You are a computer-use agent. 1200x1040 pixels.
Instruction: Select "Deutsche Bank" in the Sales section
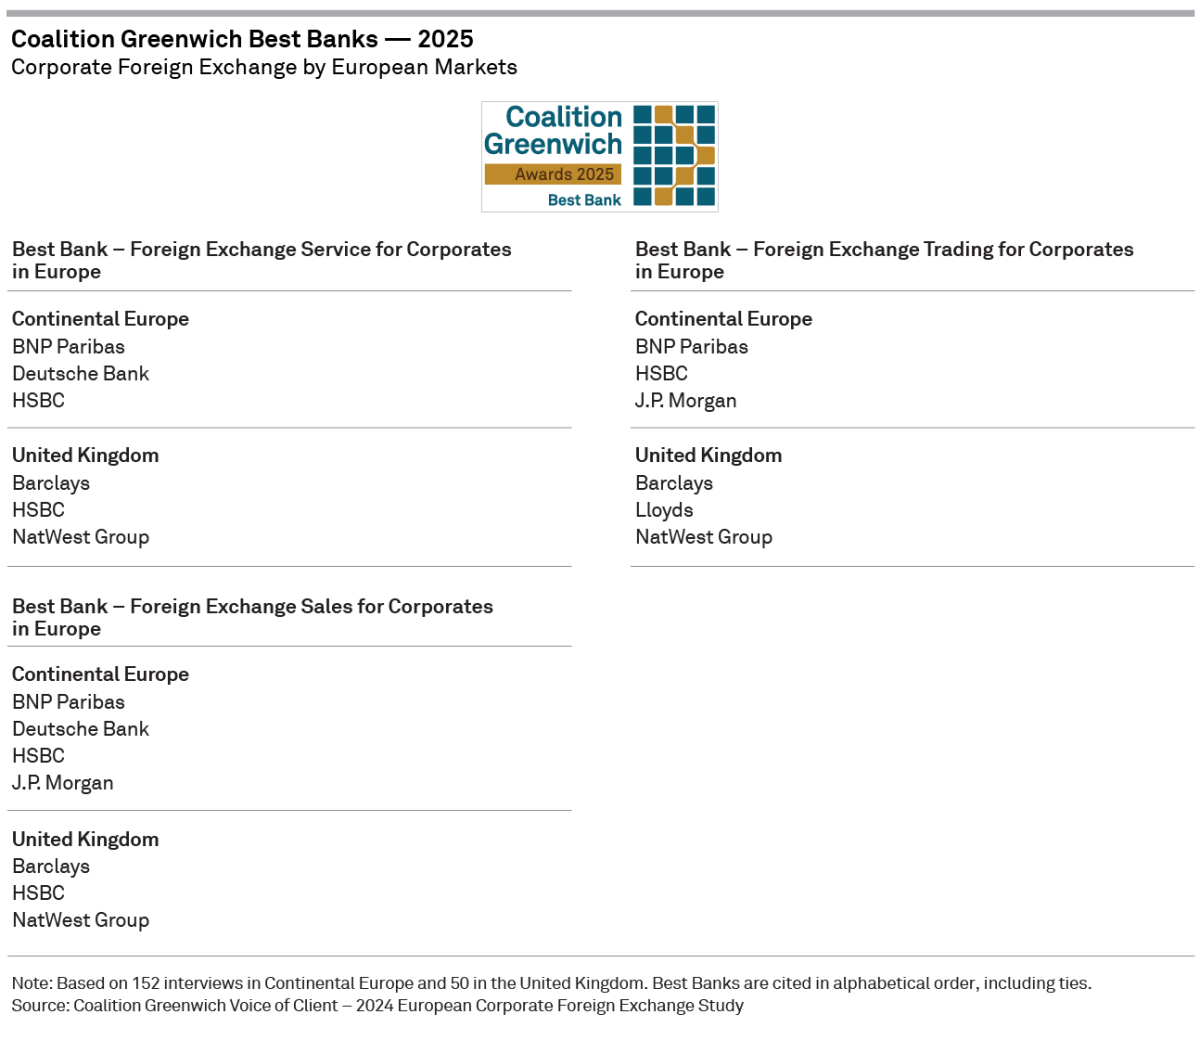(x=80, y=729)
